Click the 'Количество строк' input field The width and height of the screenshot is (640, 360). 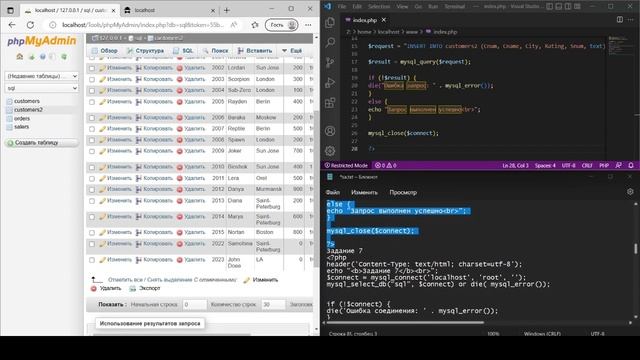[273, 304]
